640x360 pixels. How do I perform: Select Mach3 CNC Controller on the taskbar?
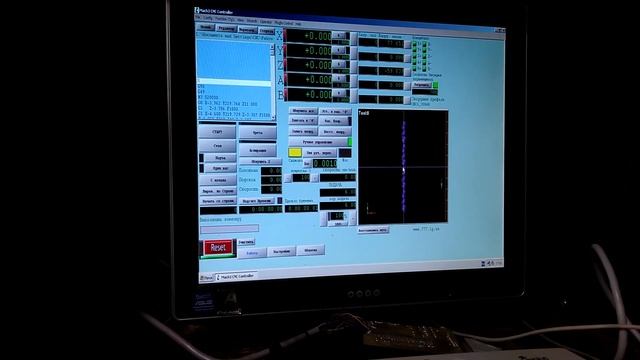click(236, 277)
